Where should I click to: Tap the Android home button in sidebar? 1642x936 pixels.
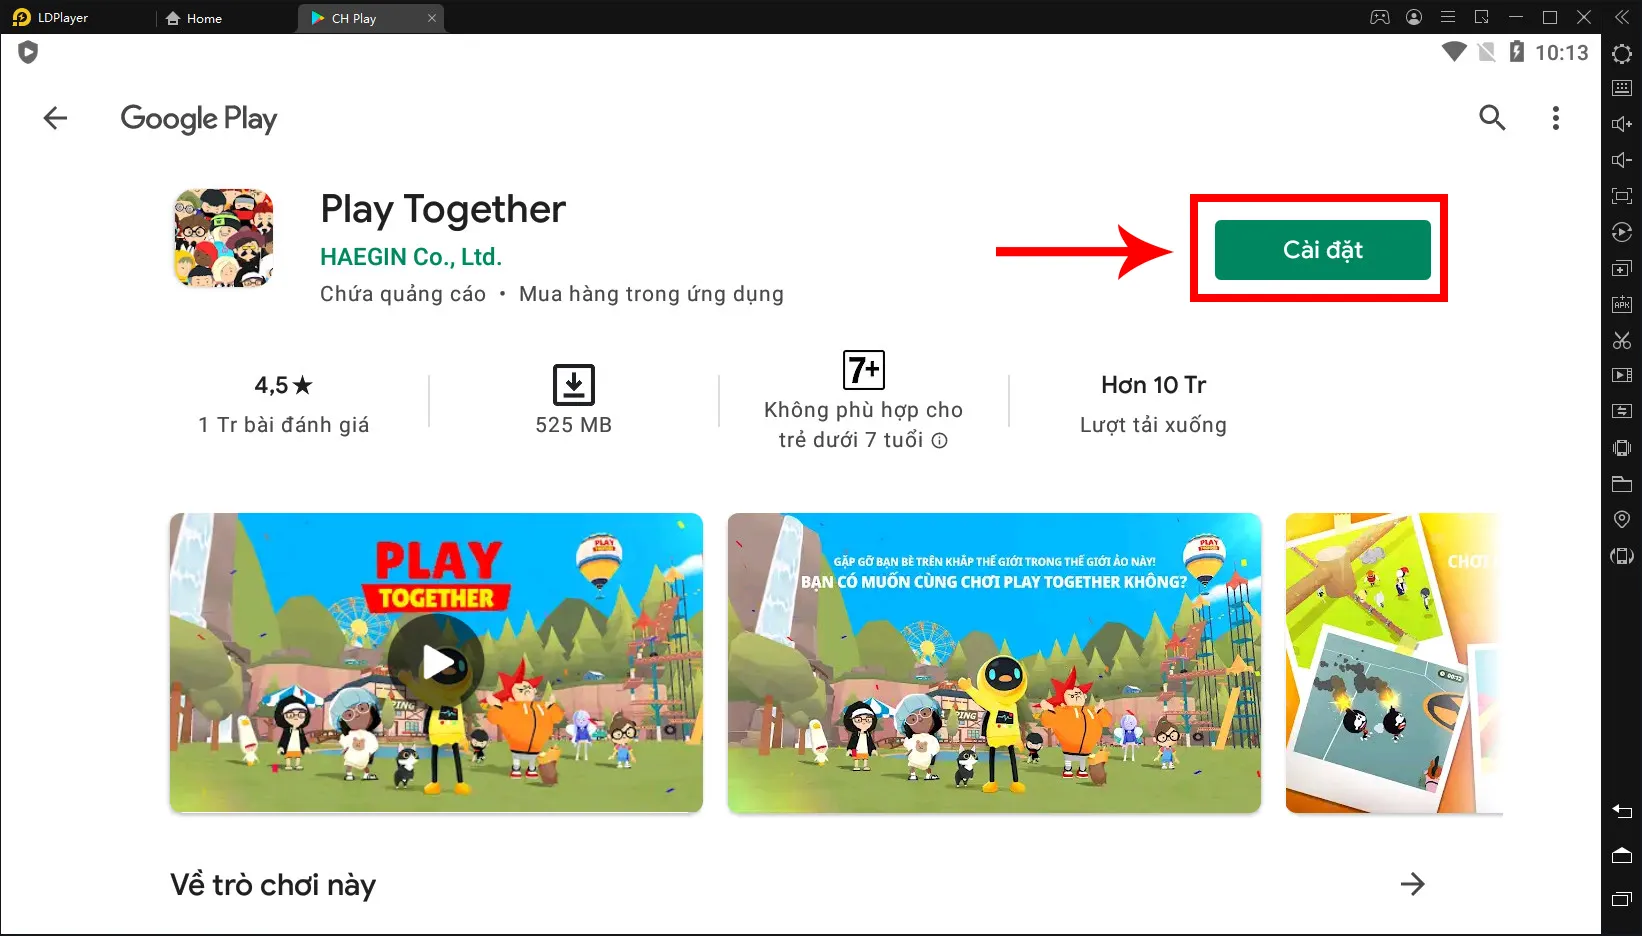(x=1622, y=855)
